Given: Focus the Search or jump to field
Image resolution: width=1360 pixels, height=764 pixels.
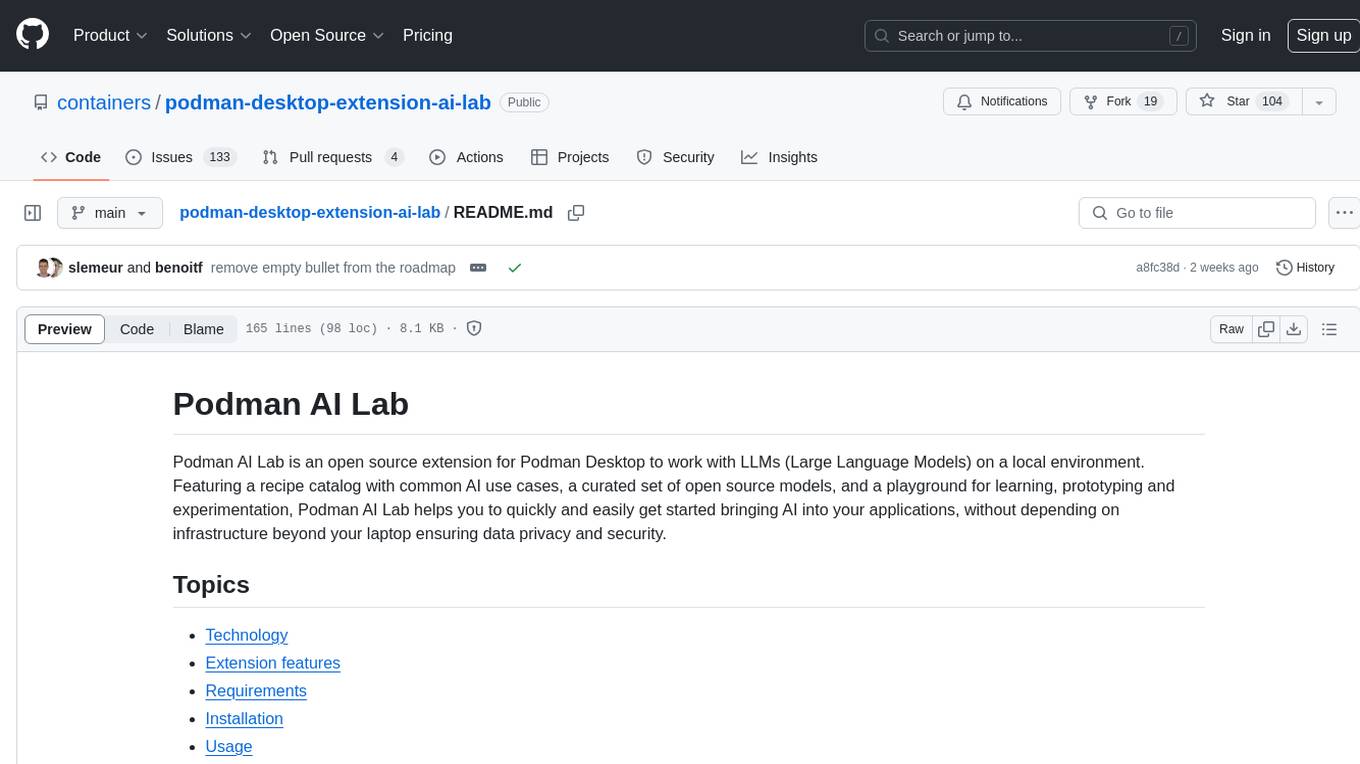Looking at the screenshot, I should click(1032, 36).
